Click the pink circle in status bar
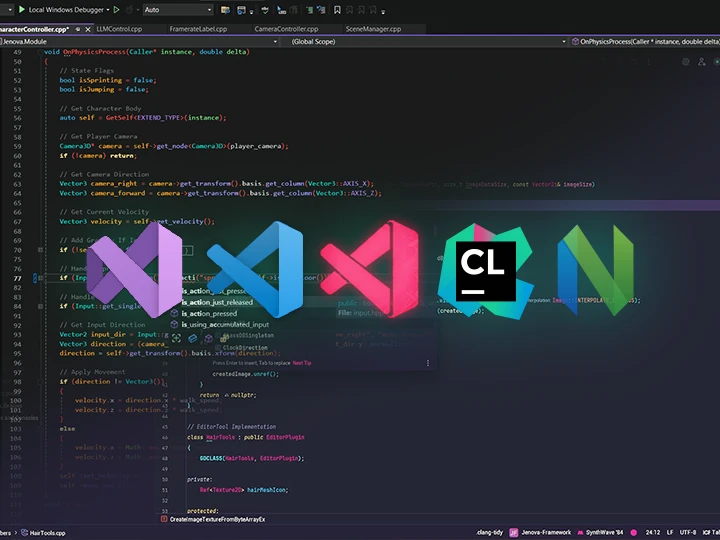This screenshot has width=720, height=540. pyautogui.click(x=634, y=533)
